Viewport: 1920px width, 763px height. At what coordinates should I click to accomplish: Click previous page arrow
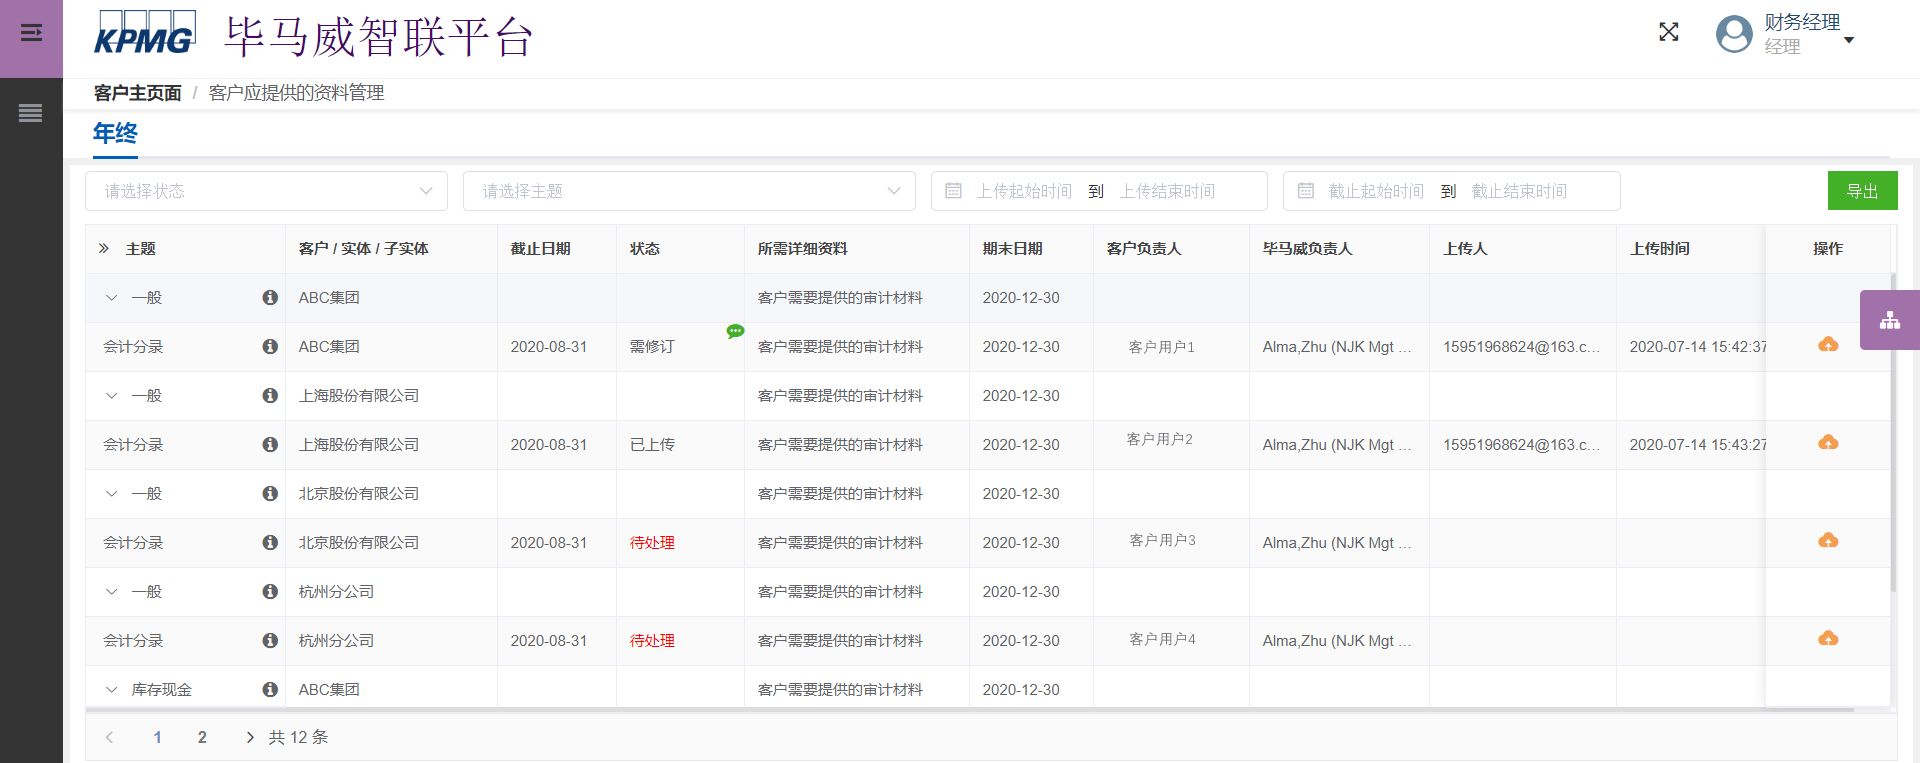coord(109,737)
